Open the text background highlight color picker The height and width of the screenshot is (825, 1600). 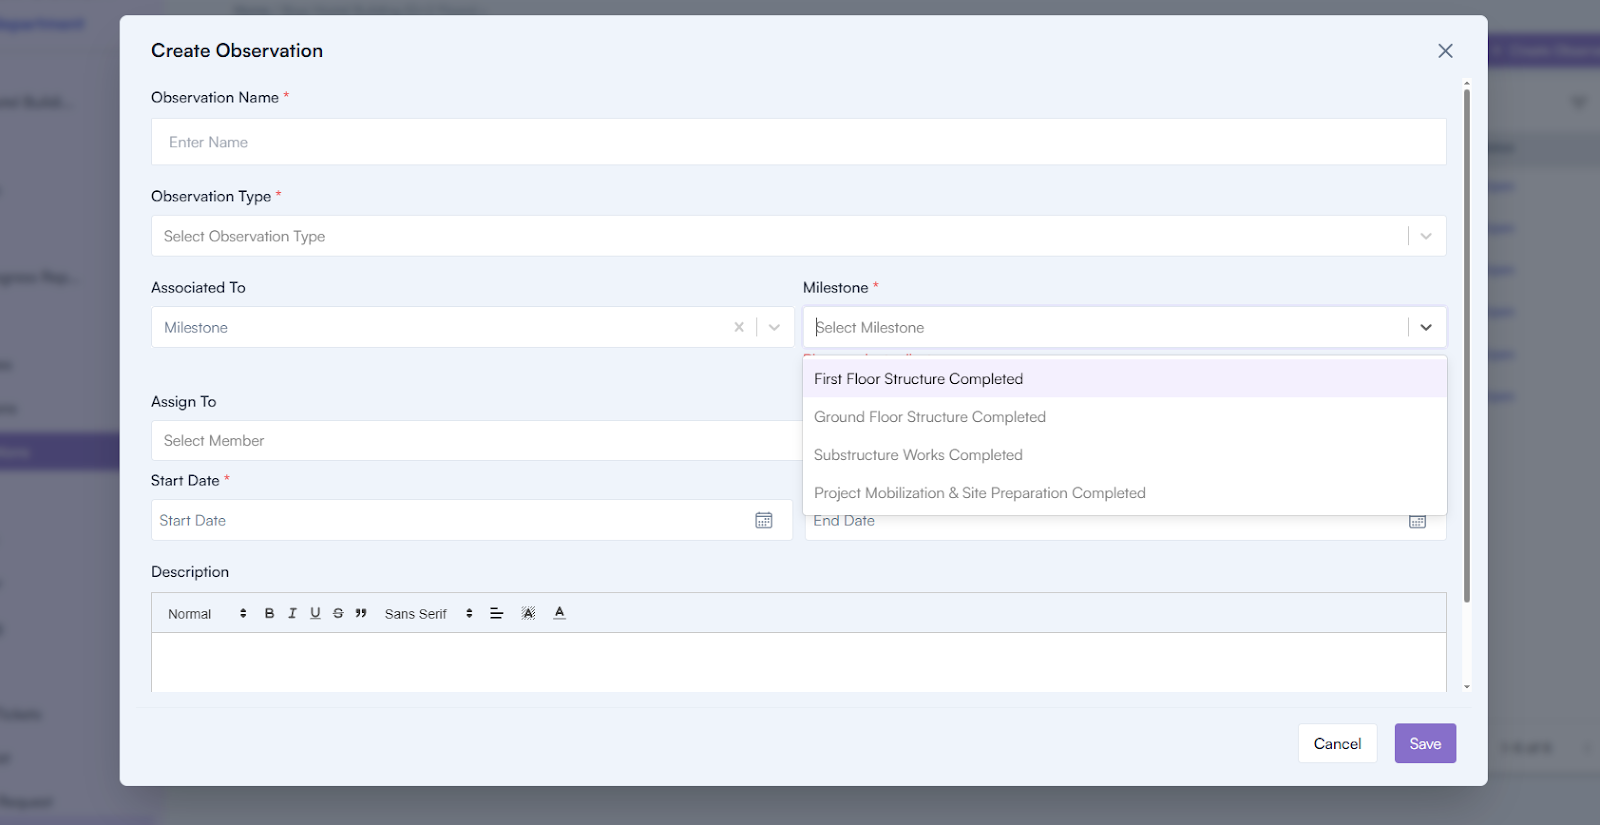pyautogui.click(x=528, y=613)
